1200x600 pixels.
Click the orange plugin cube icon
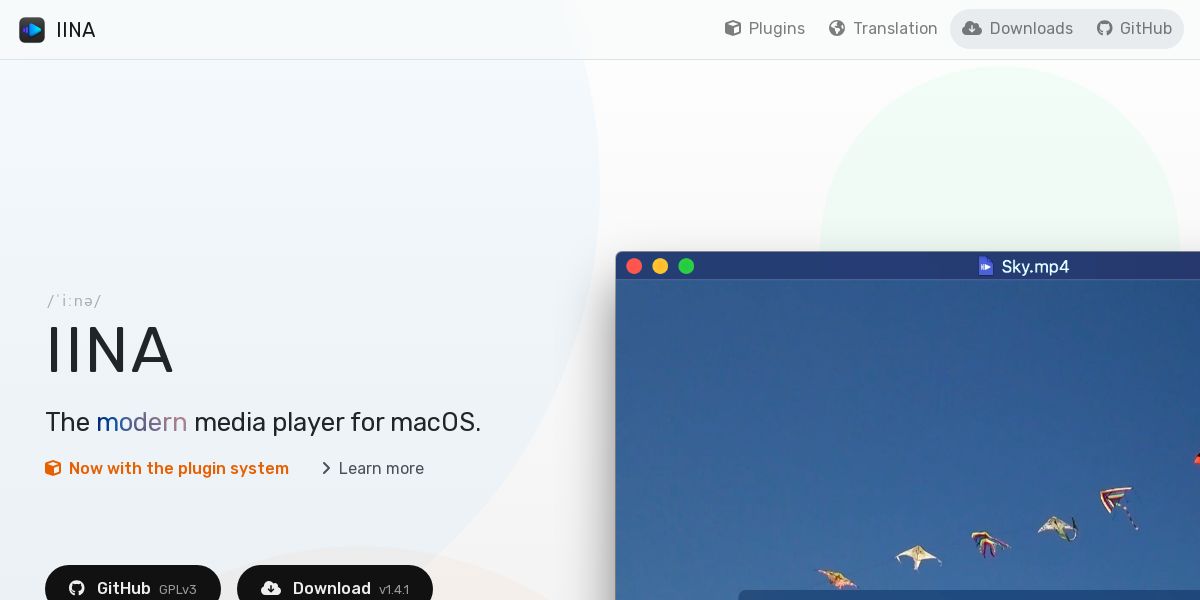53,468
